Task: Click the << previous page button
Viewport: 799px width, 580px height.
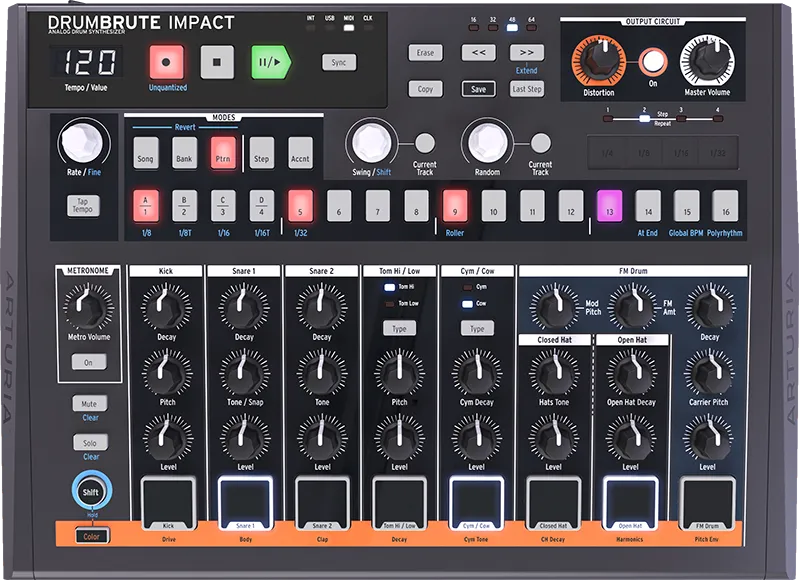Action: point(478,52)
